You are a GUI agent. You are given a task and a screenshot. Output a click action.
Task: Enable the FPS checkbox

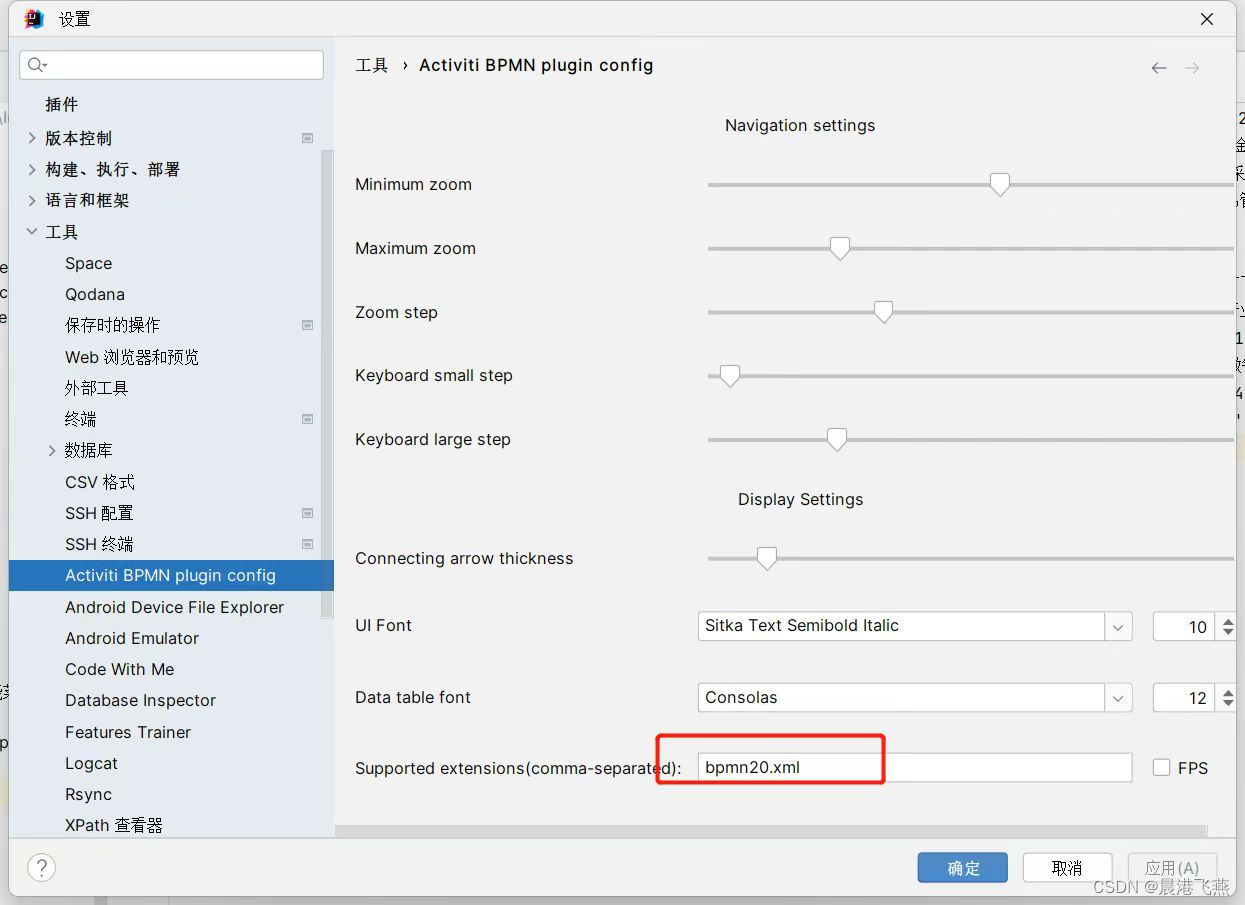tap(1161, 768)
